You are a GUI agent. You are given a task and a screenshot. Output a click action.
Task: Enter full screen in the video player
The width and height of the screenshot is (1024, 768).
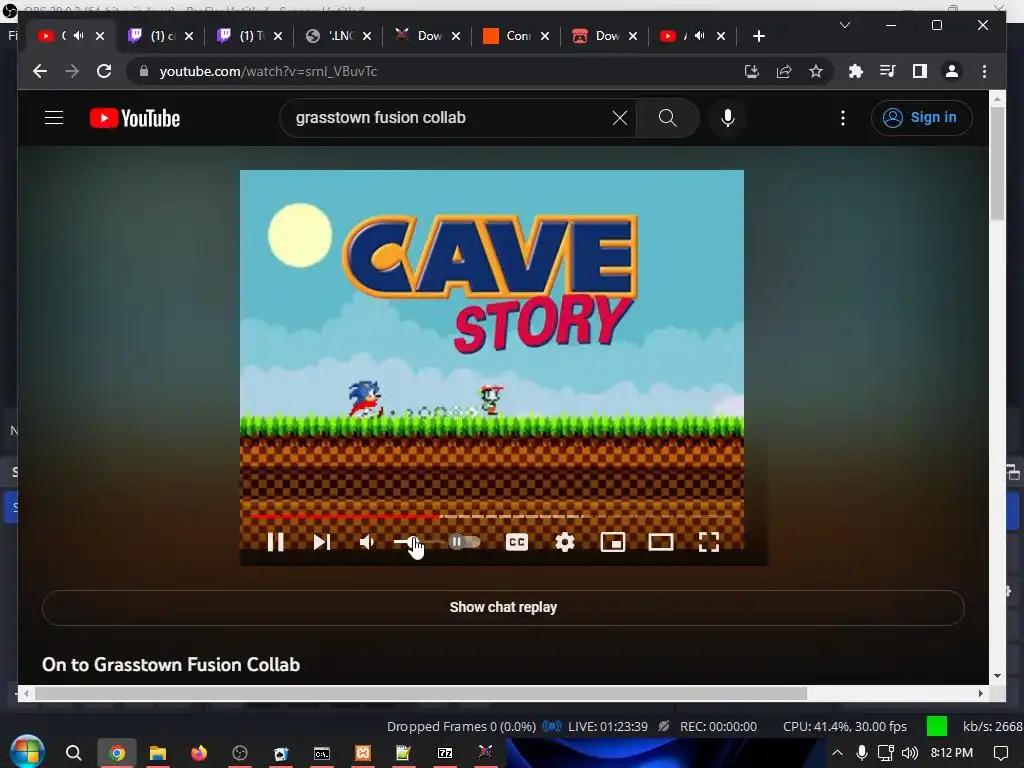pos(709,542)
